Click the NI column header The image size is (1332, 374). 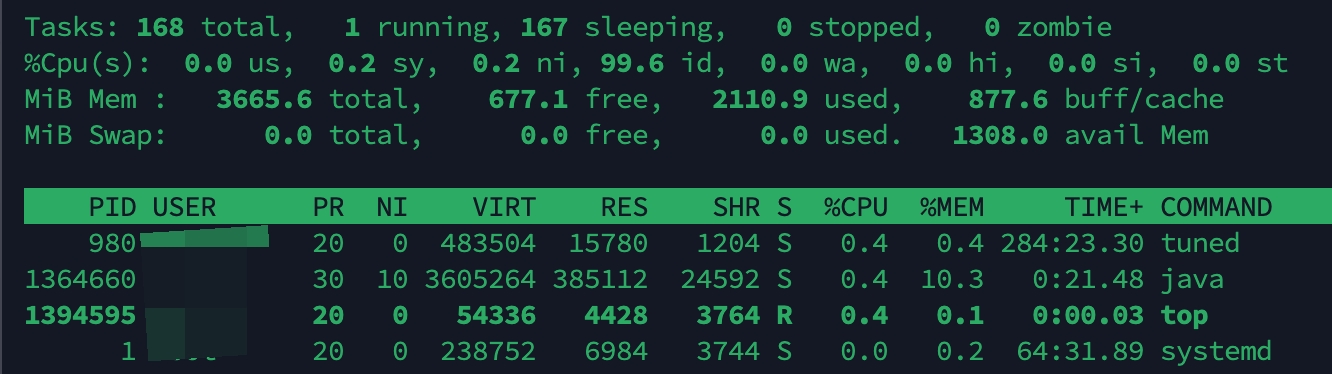[392, 207]
